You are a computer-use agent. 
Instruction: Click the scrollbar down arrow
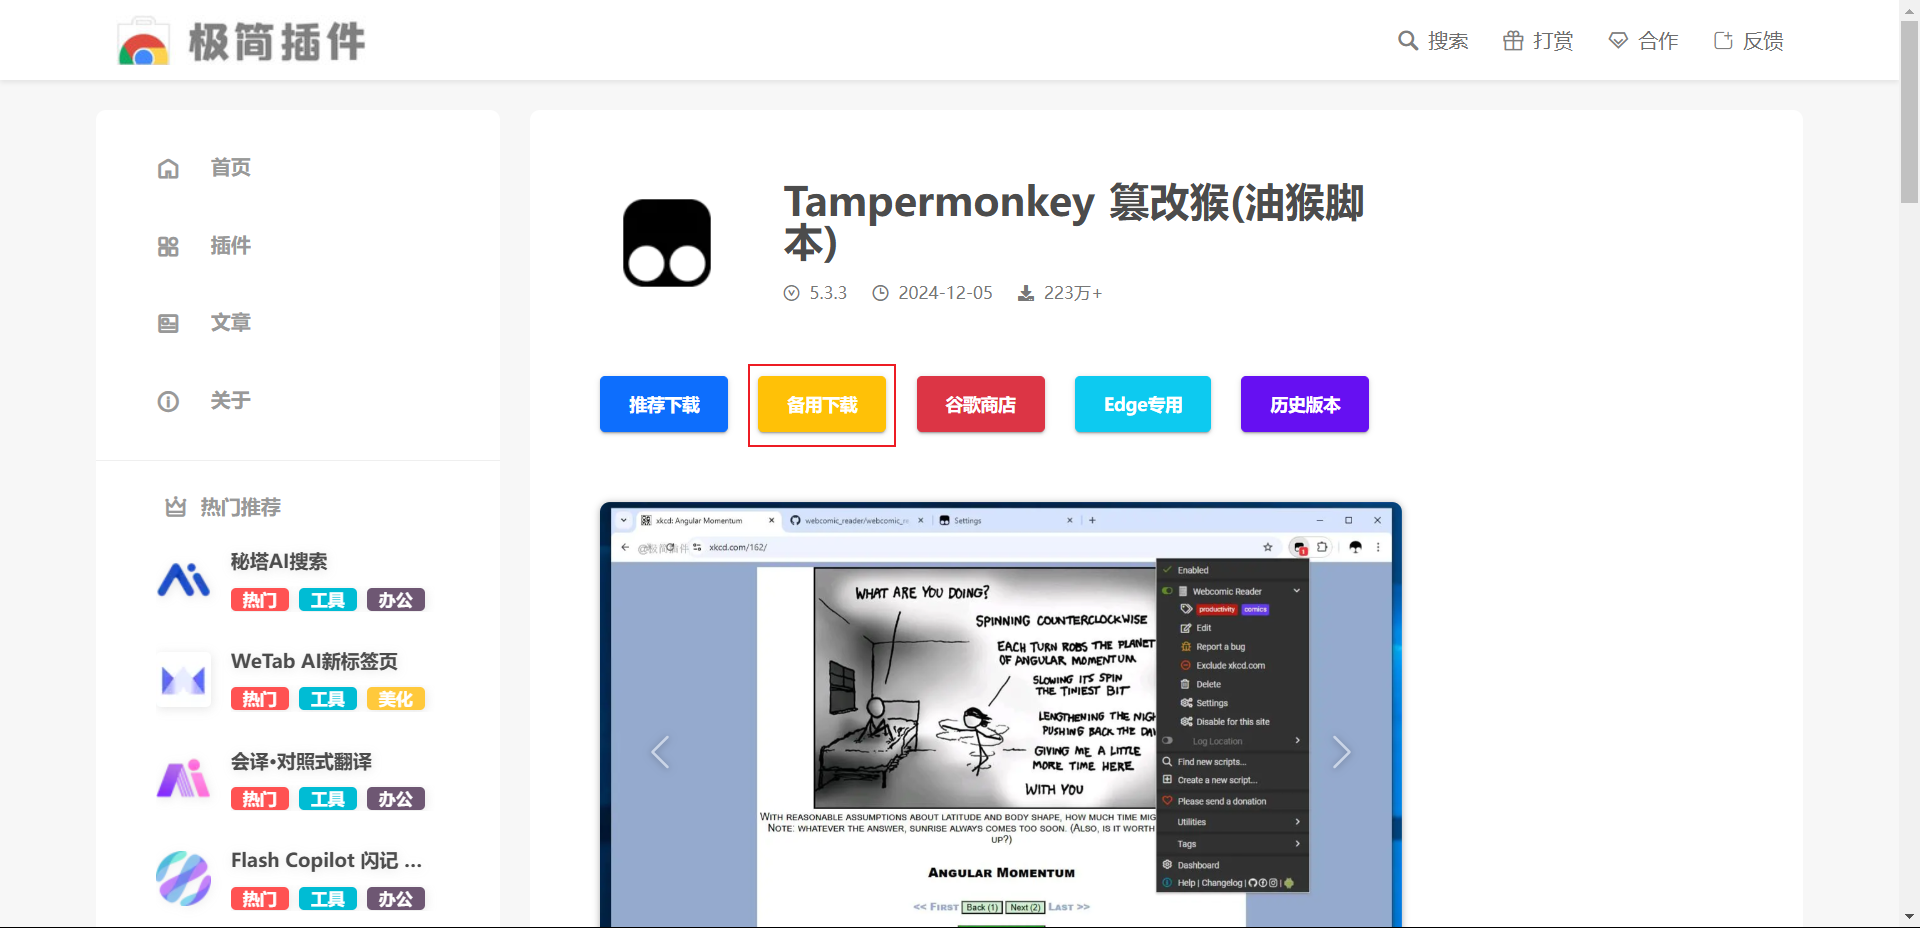pyautogui.click(x=1909, y=916)
